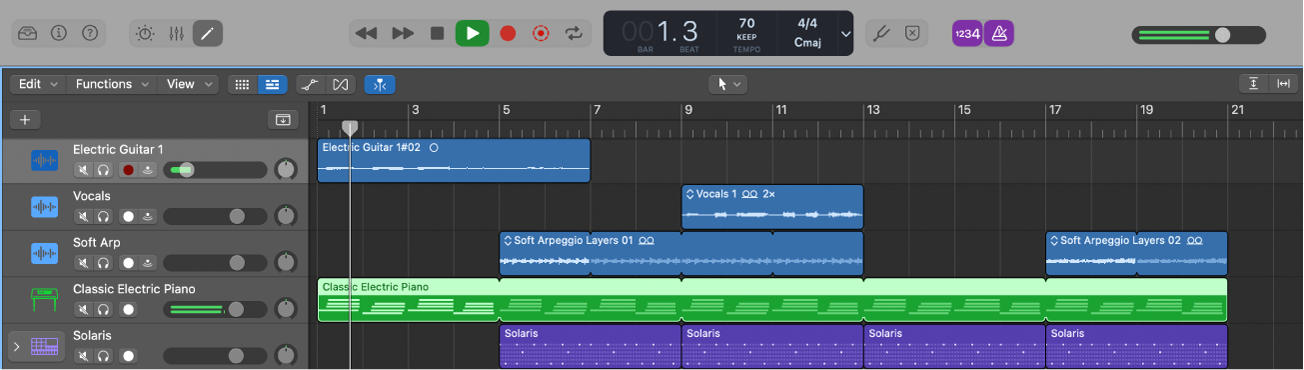Mute the Vocals track
Viewport: 1304px width, 370px height.
(x=84, y=216)
